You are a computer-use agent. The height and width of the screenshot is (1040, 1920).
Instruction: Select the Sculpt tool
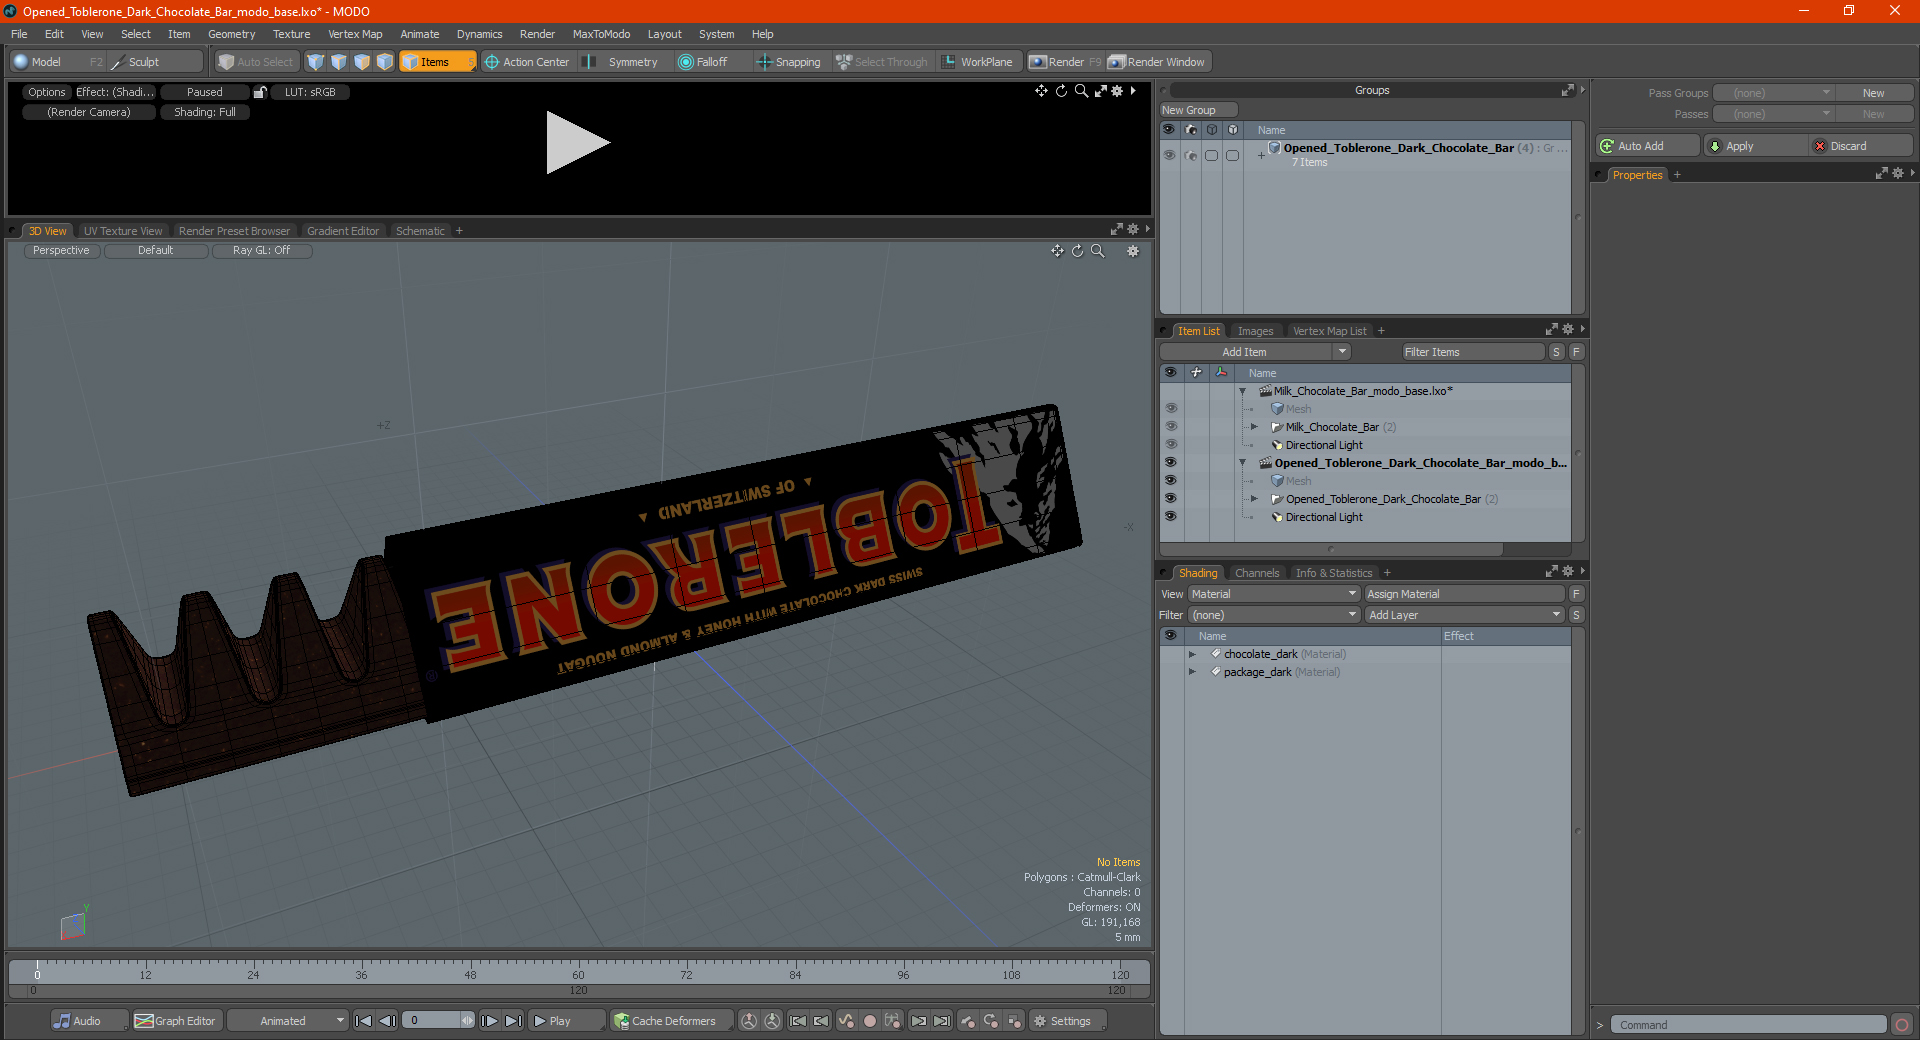(155, 62)
